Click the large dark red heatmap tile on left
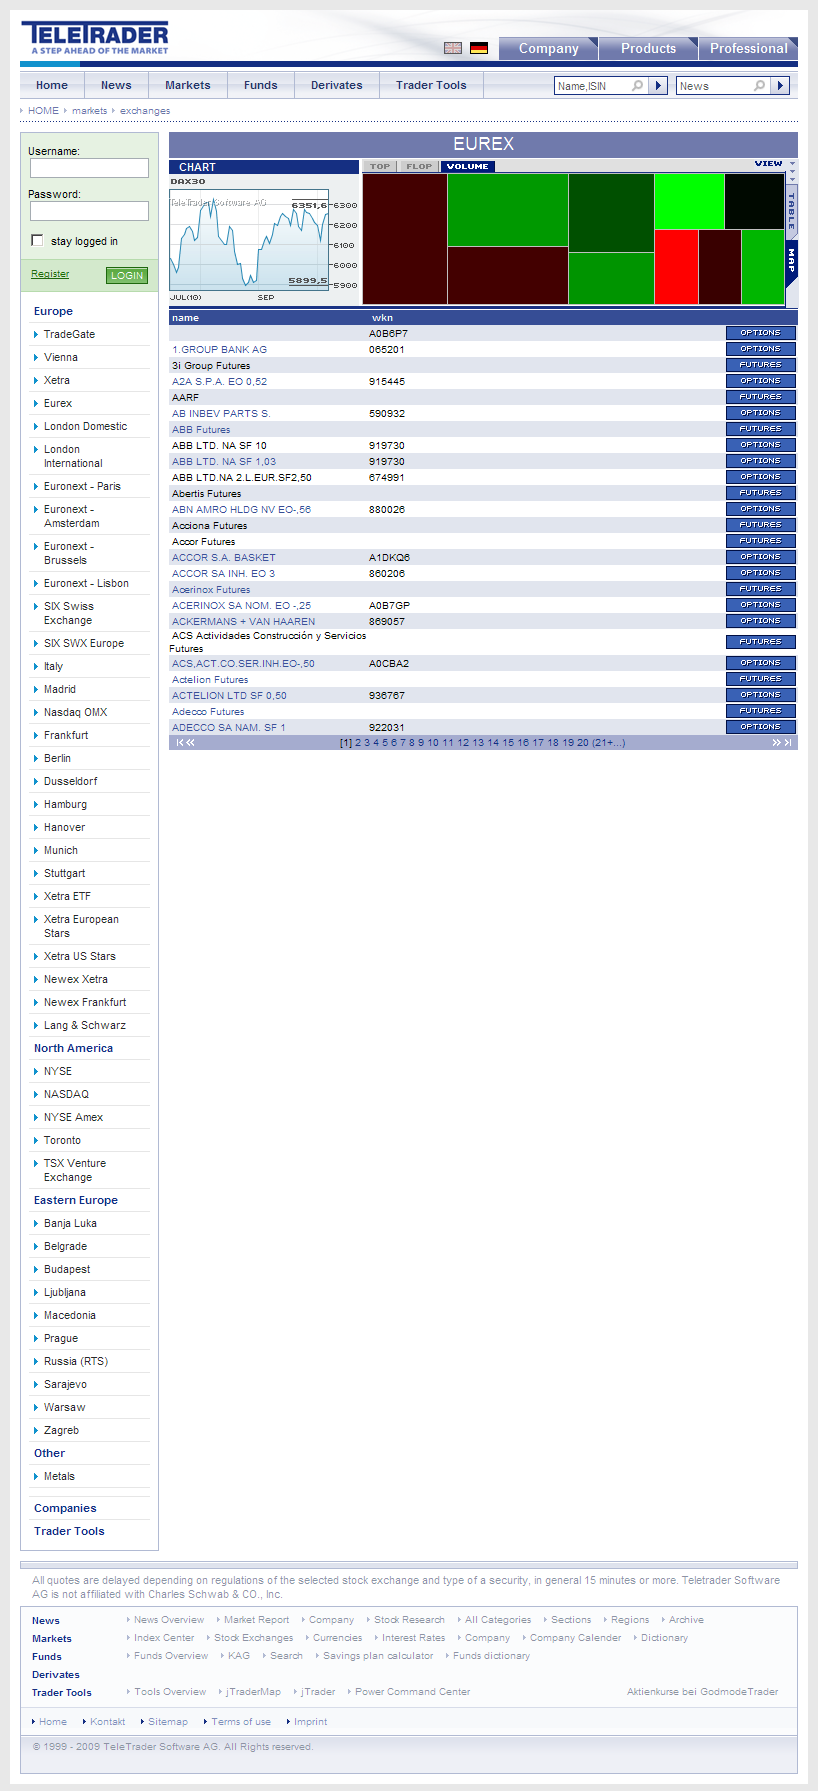The width and height of the screenshot is (818, 1791). (405, 239)
